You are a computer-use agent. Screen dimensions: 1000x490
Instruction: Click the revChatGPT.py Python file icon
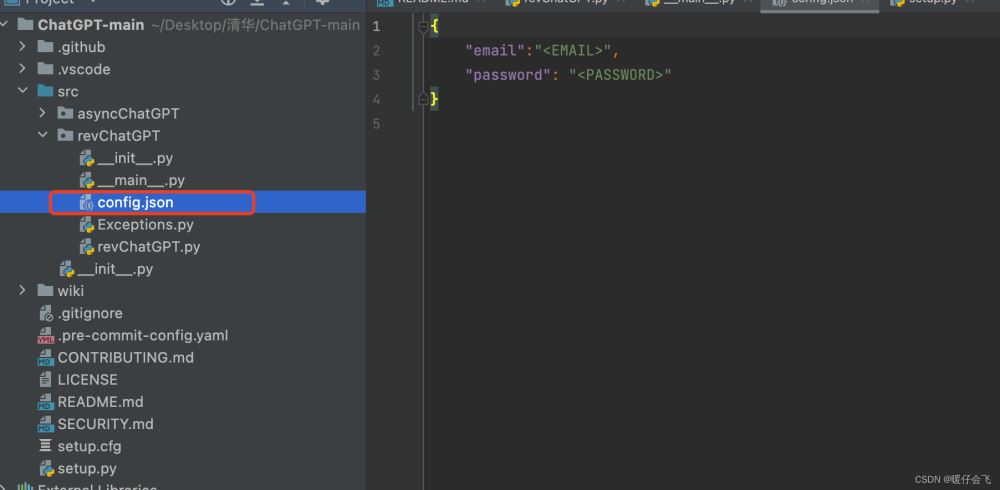[x=87, y=247]
